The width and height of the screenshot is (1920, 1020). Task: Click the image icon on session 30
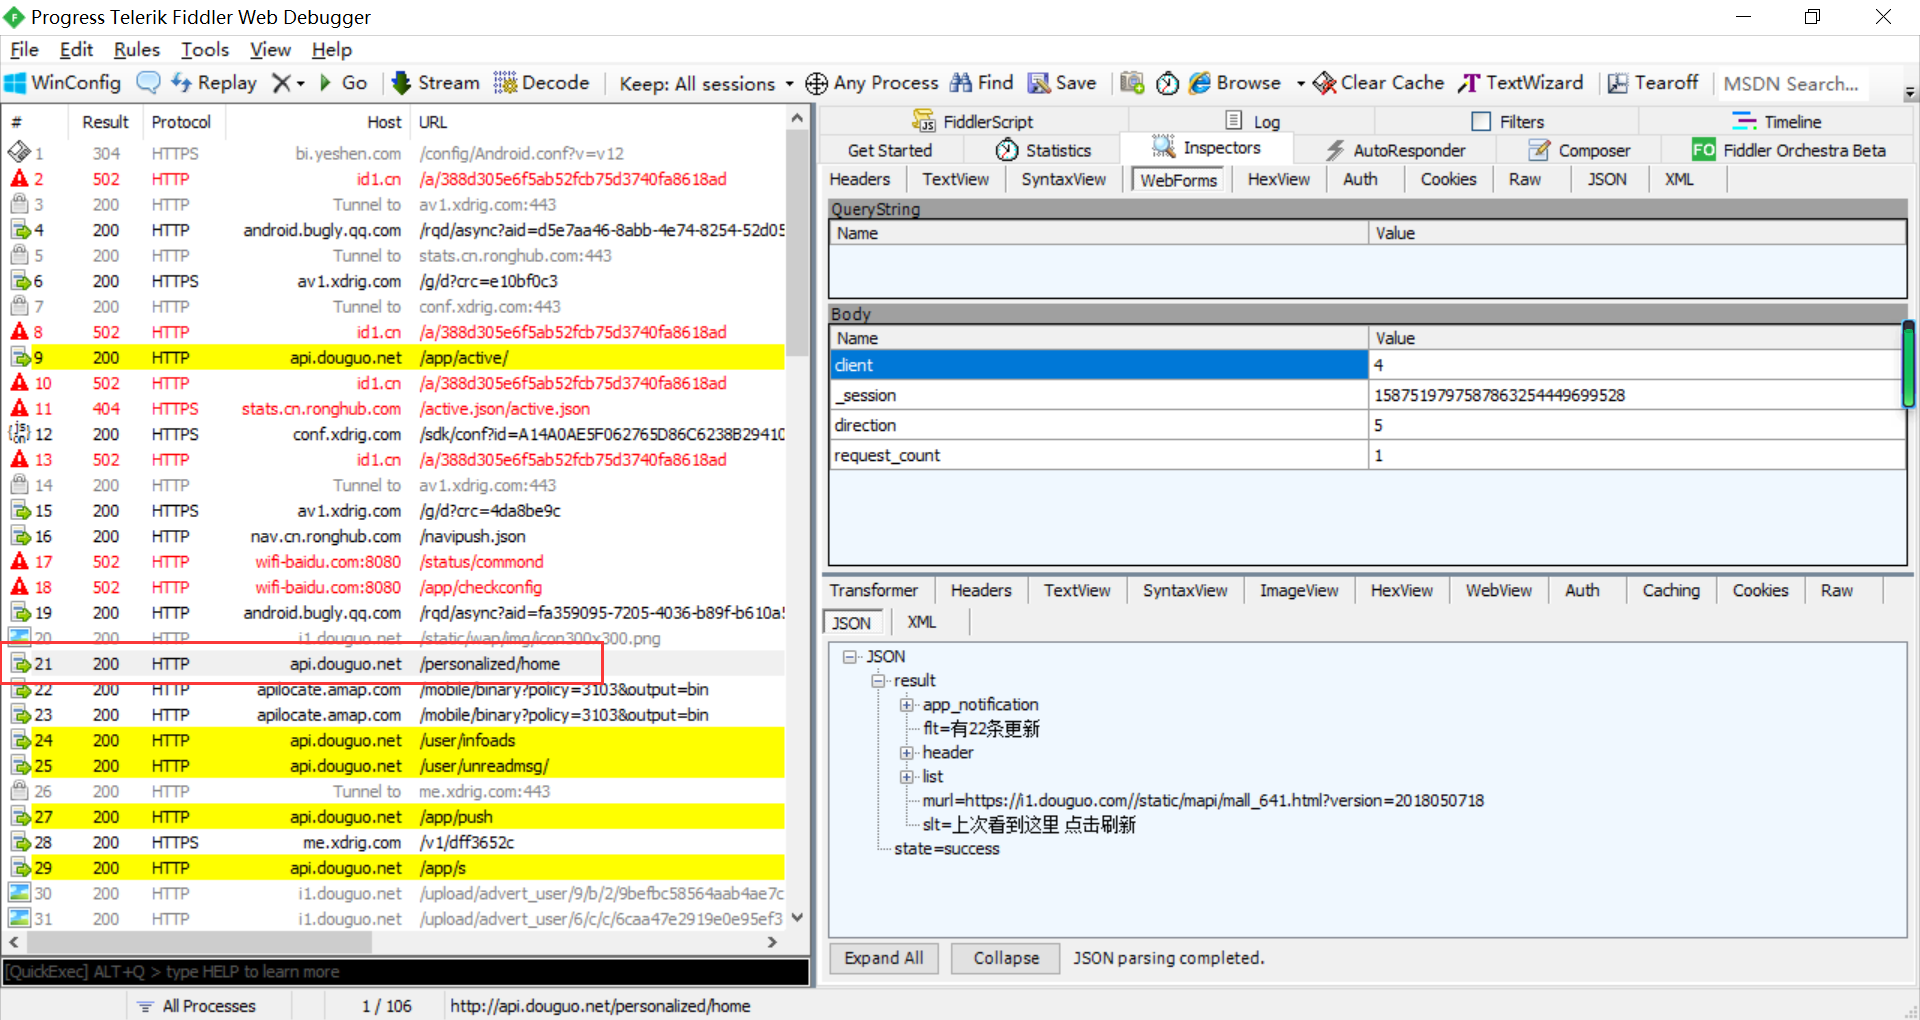(x=19, y=893)
